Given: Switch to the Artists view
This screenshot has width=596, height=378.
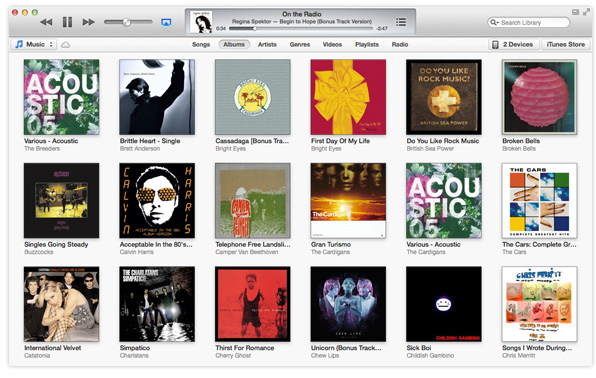Looking at the screenshot, I should pyautogui.click(x=267, y=44).
